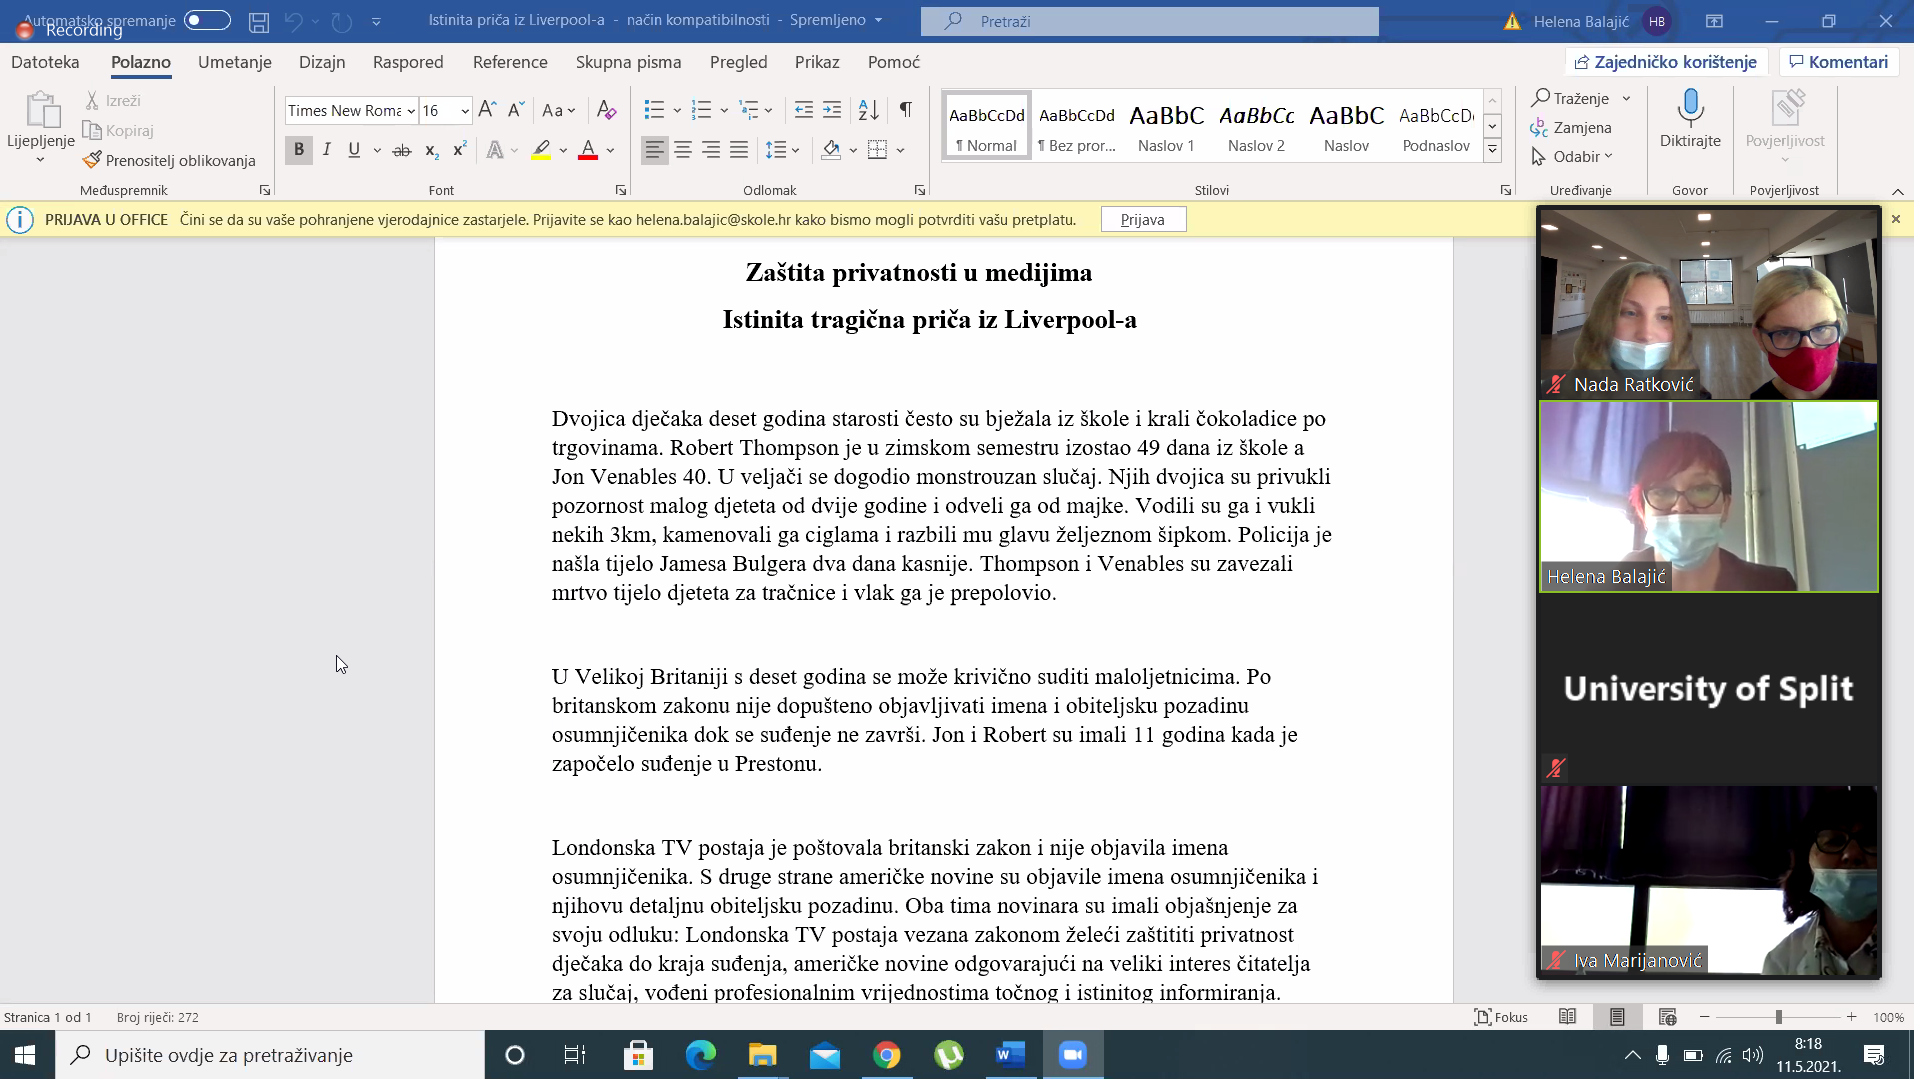Screen dimensions: 1914x1079
Task: Open Odlomak paragraph dialog launcher
Action: 920,190
